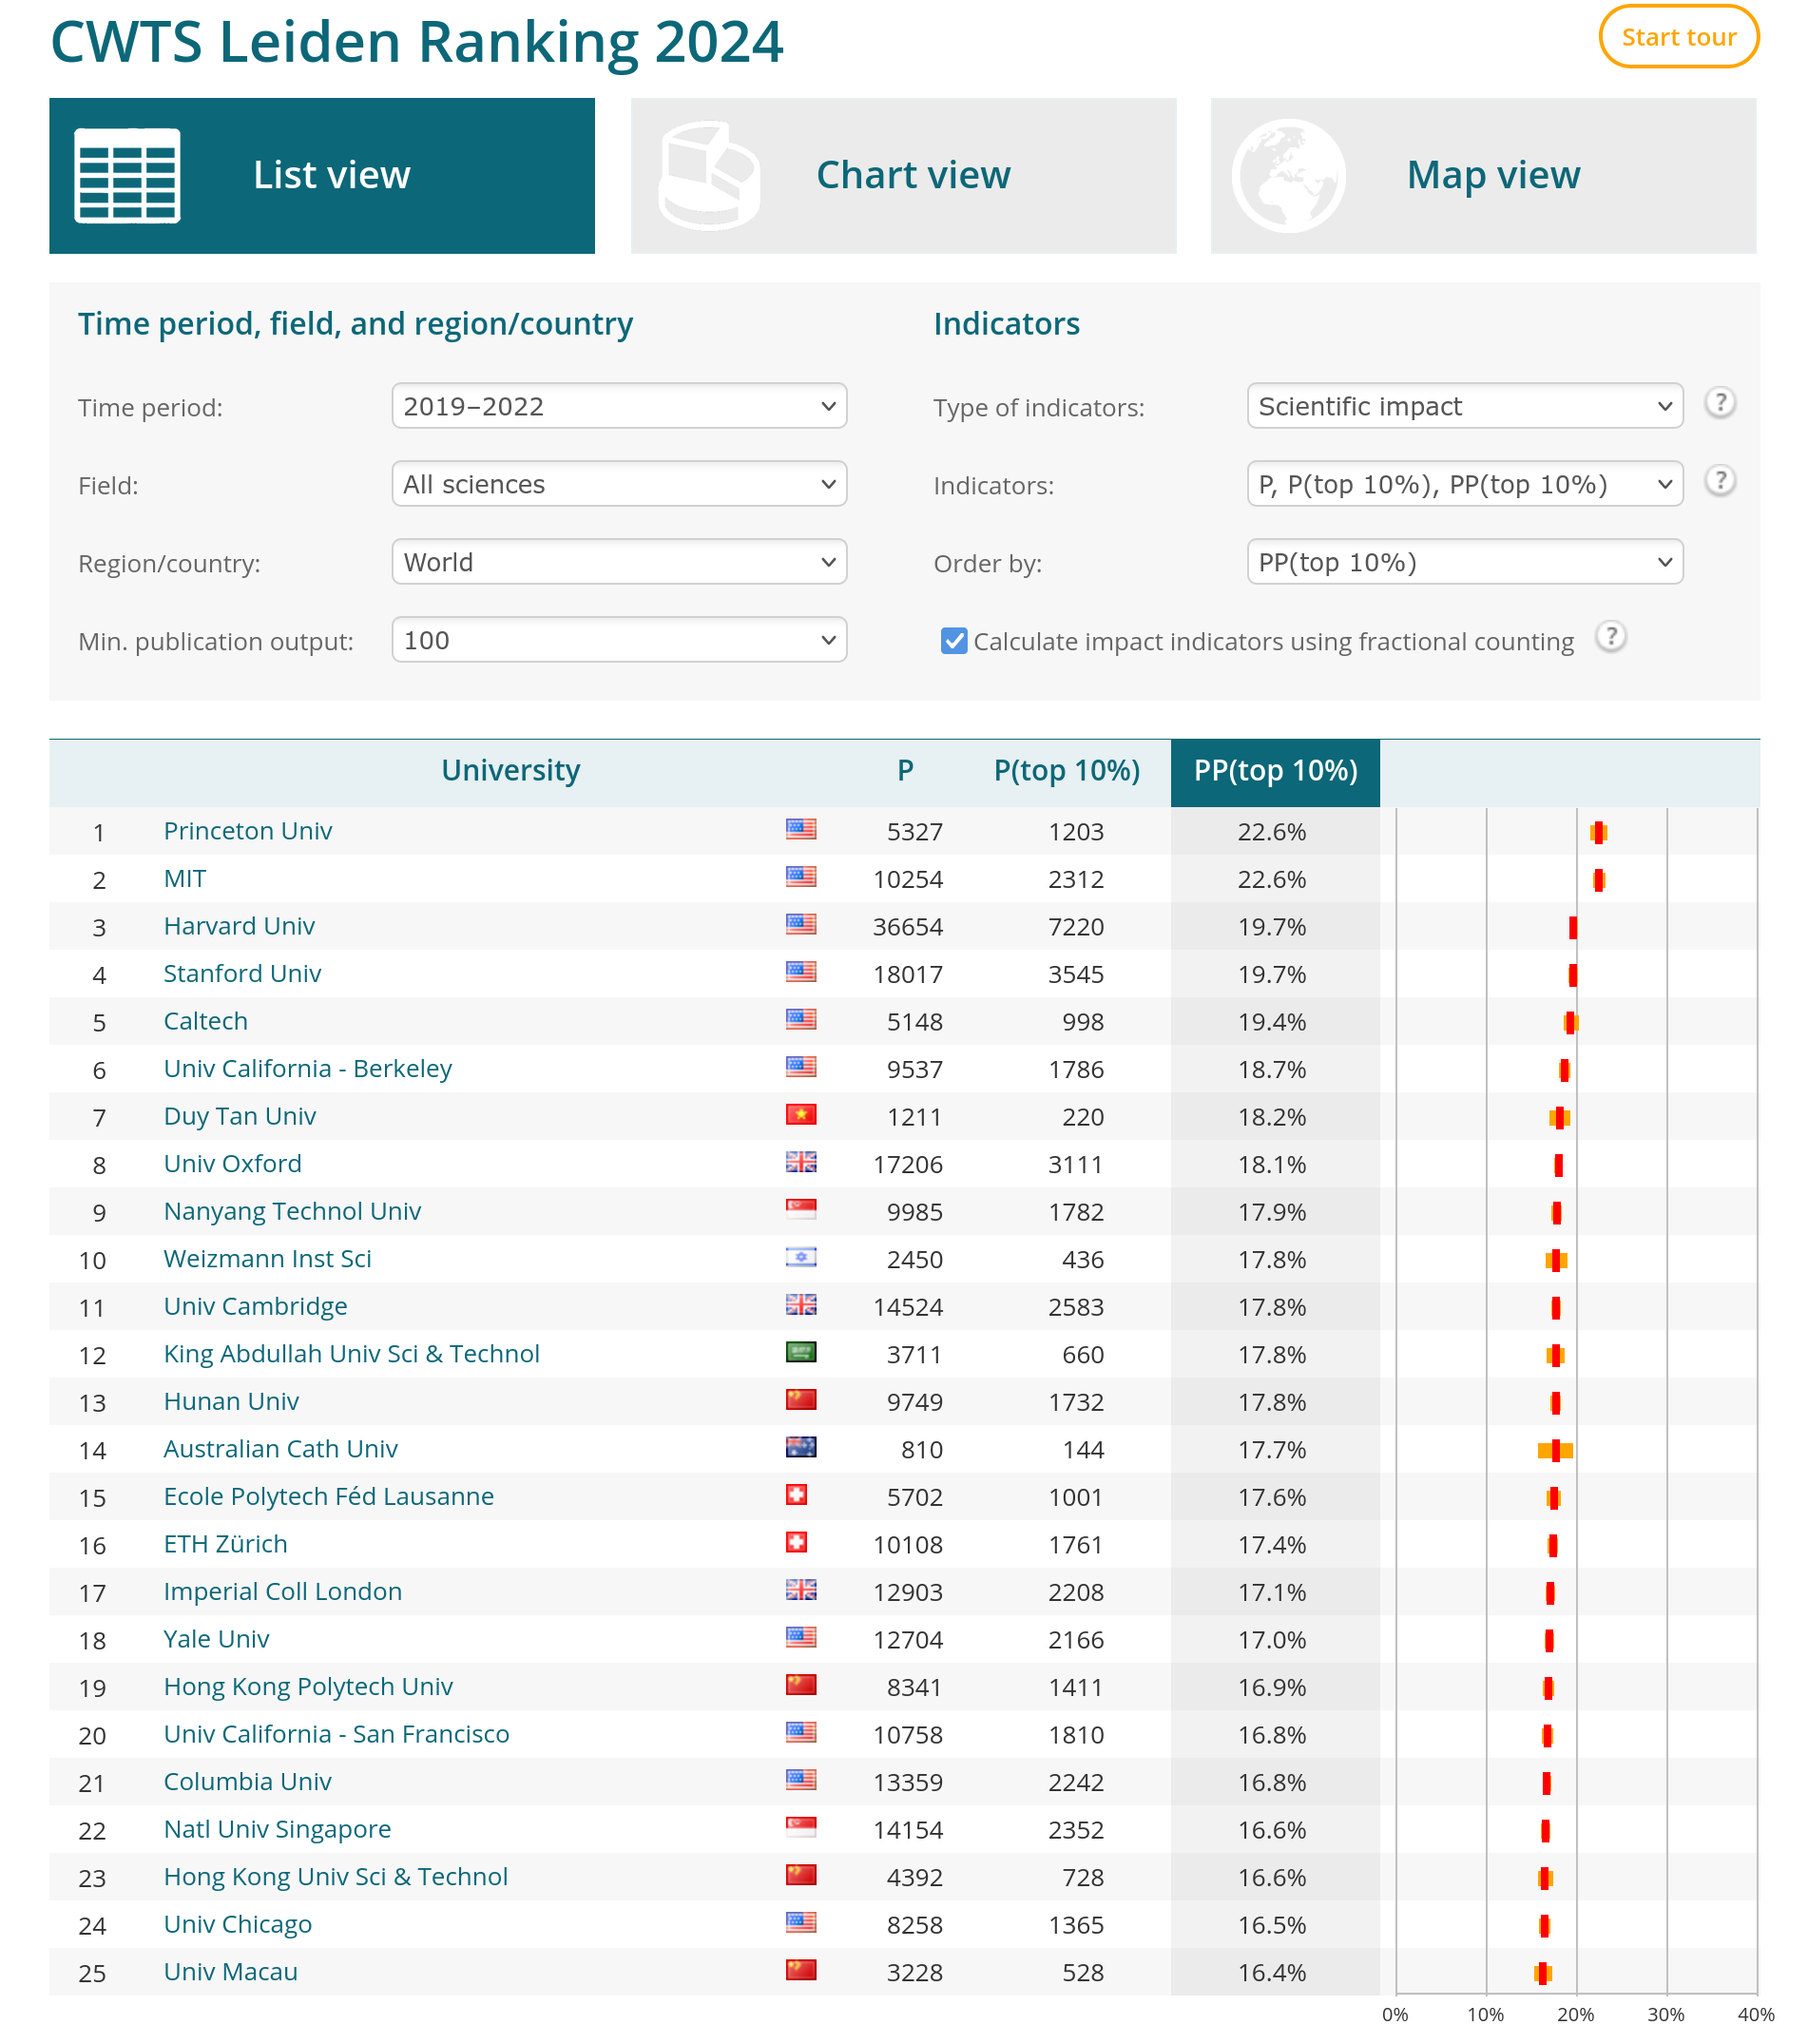This screenshot has width=1808, height=2044.
Task: Click the Israel flag next to Weizmann Inst Sci
Action: 801,1258
